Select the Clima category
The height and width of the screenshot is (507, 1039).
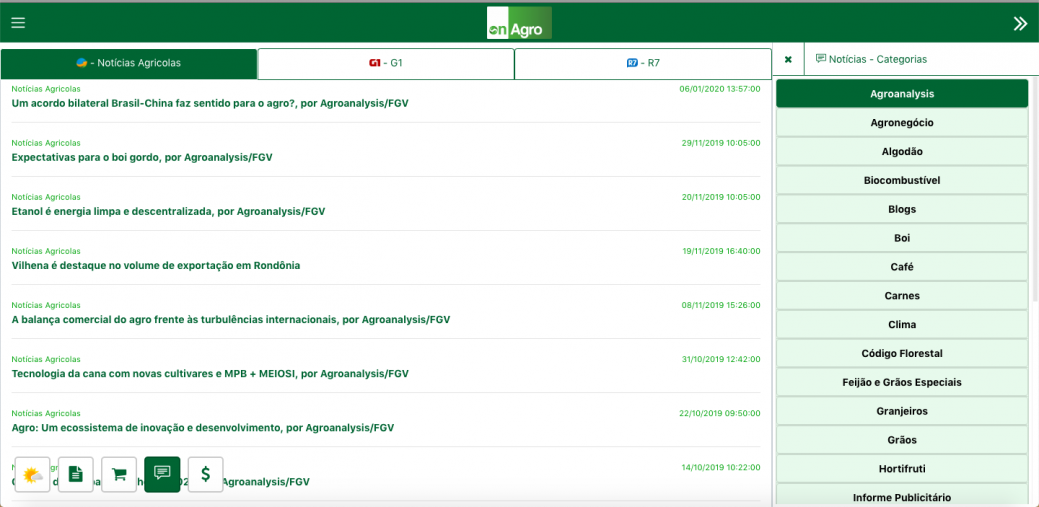click(902, 325)
